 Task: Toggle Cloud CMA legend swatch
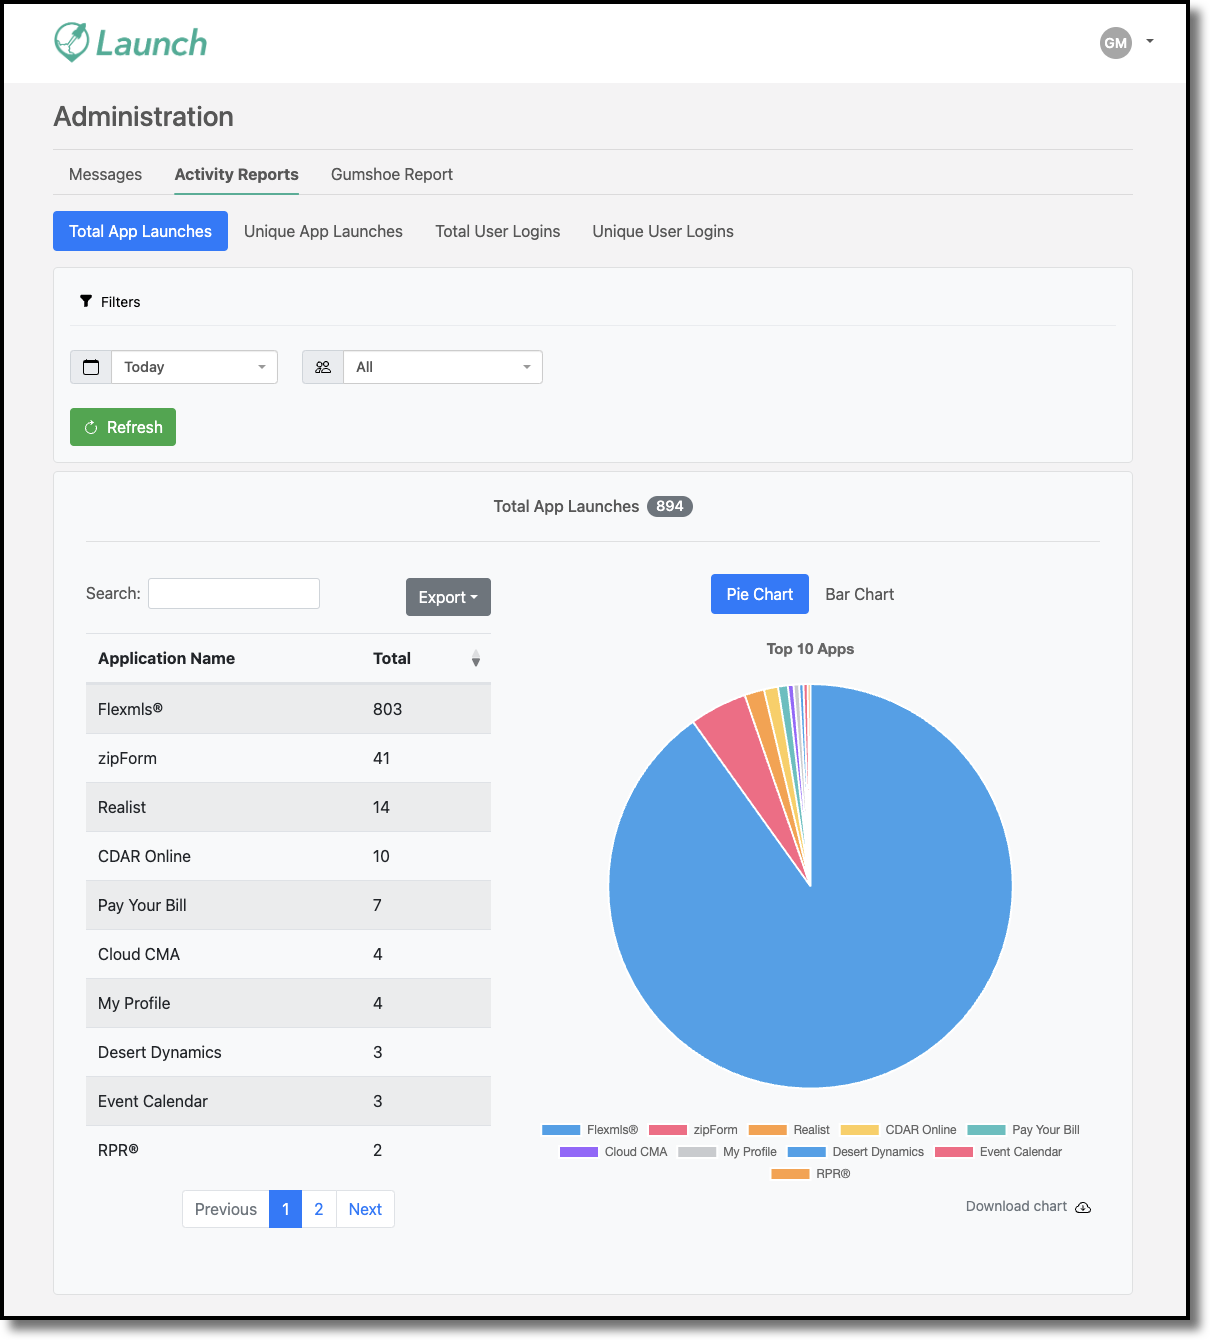click(x=579, y=1152)
